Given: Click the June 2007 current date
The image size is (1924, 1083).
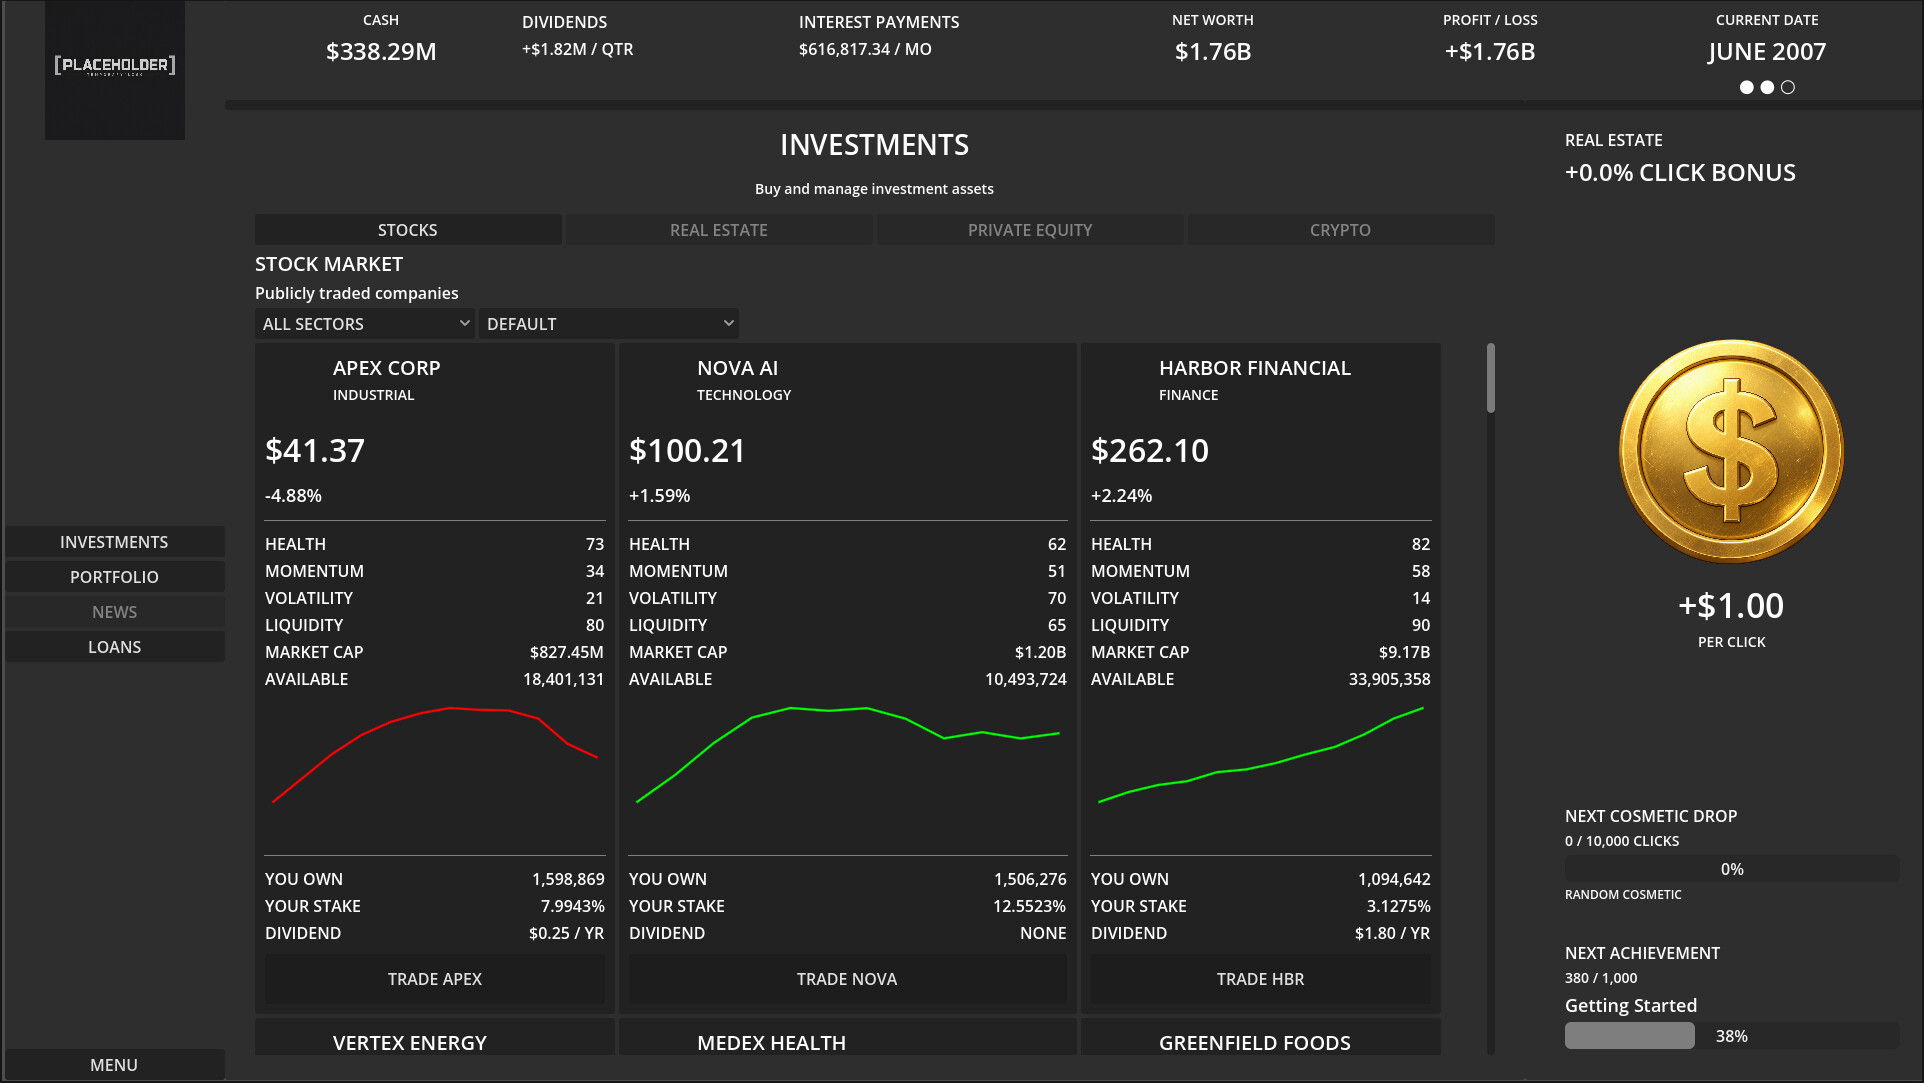Looking at the screenshot, I should pos(1767,52).
